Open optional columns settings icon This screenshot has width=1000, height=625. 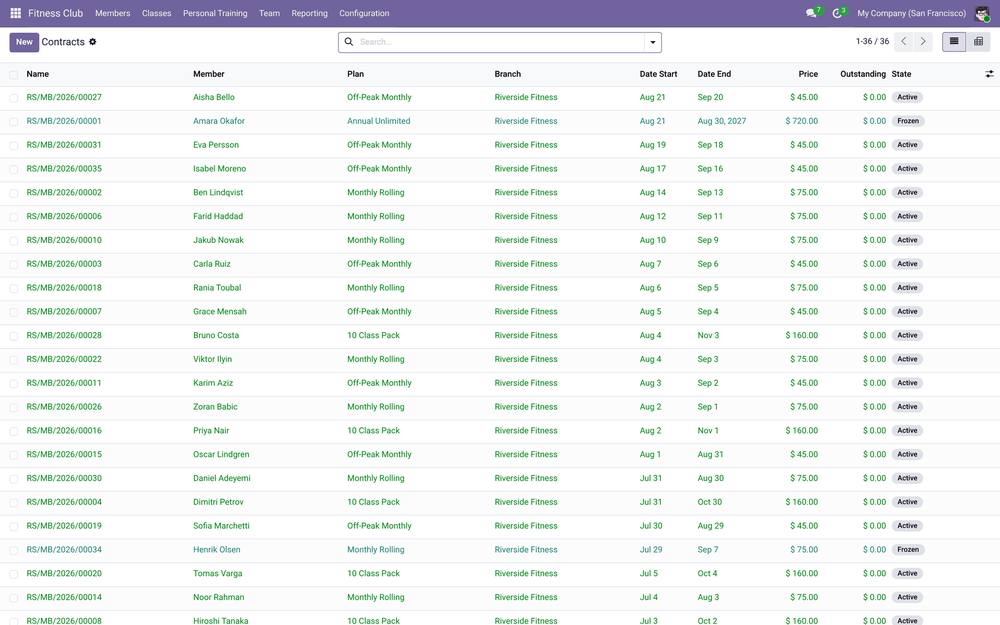coord(989,74)
